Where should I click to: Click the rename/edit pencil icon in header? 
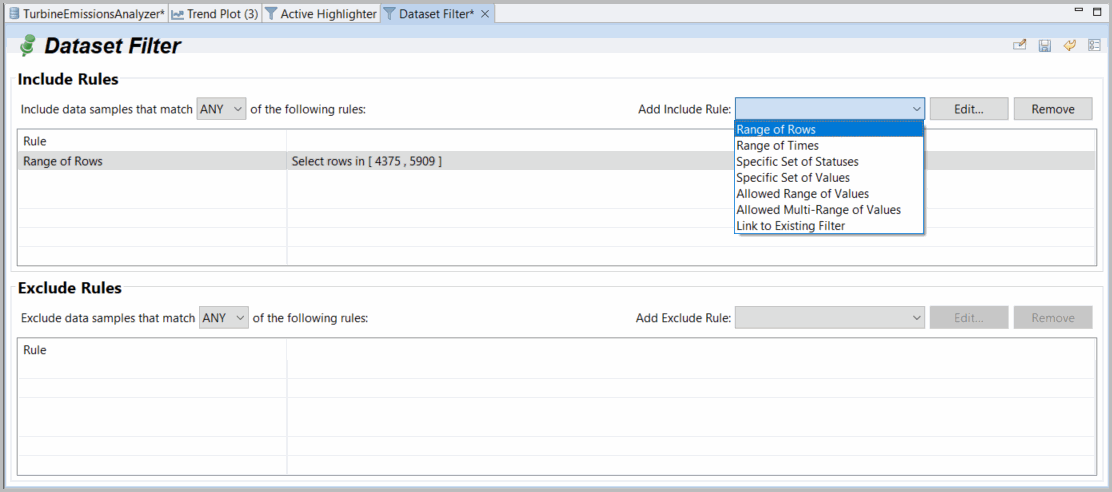click(x=1020, y=46)
